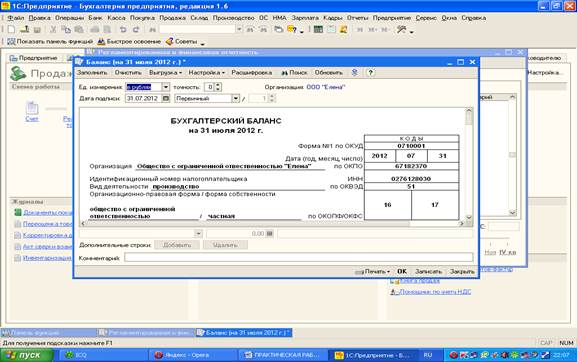Click the Записать button
The image size is (577, 362).
tap(428, 272)
